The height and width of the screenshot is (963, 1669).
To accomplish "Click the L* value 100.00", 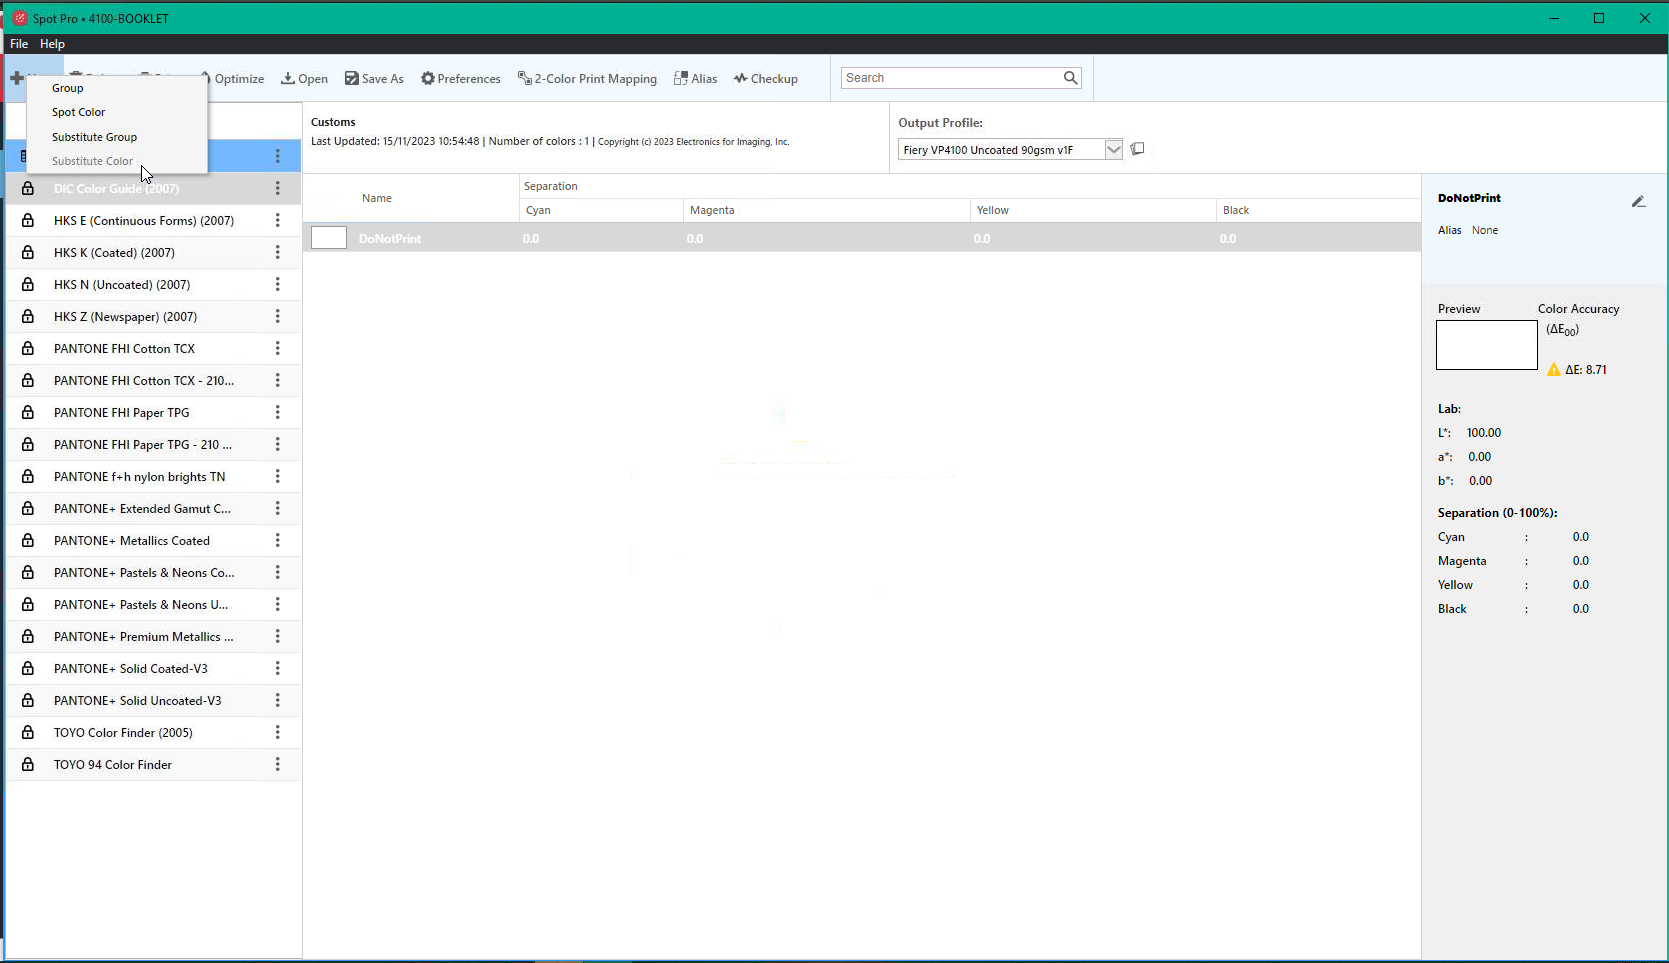I will 1484,433.
